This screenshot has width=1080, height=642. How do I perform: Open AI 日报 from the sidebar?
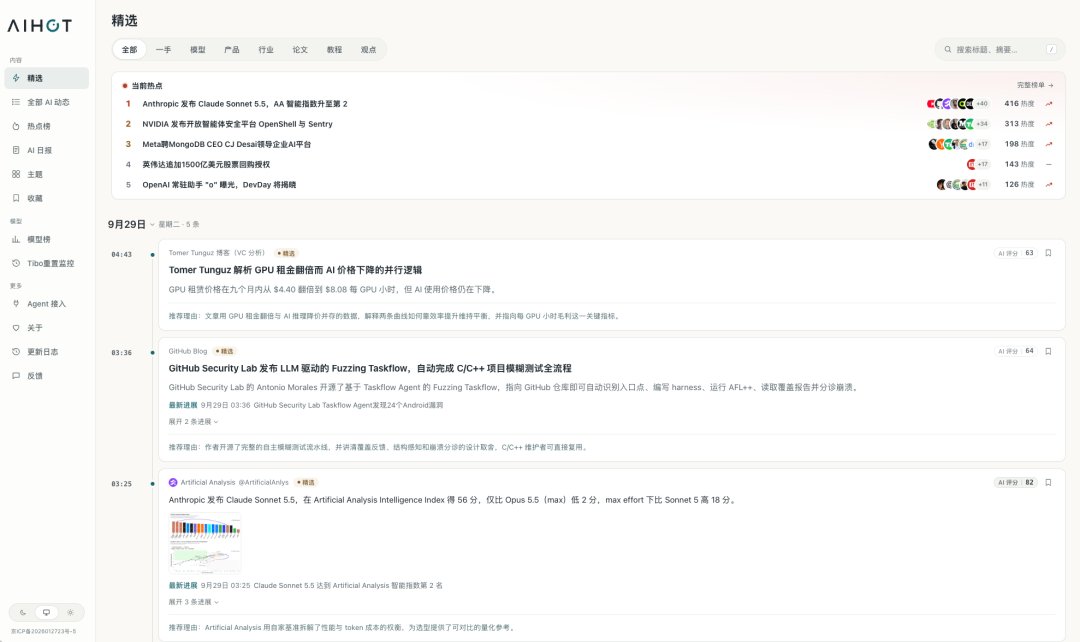pos(46,150)
